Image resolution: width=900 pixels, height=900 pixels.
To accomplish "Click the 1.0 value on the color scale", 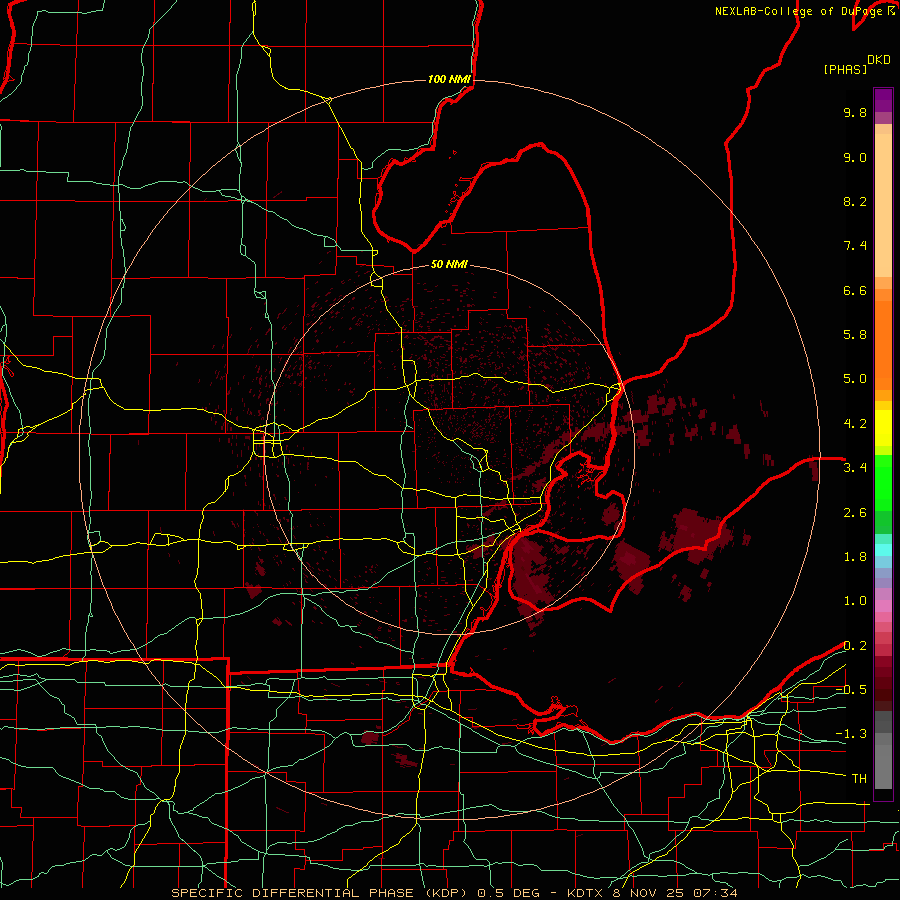I will point(855,601).
